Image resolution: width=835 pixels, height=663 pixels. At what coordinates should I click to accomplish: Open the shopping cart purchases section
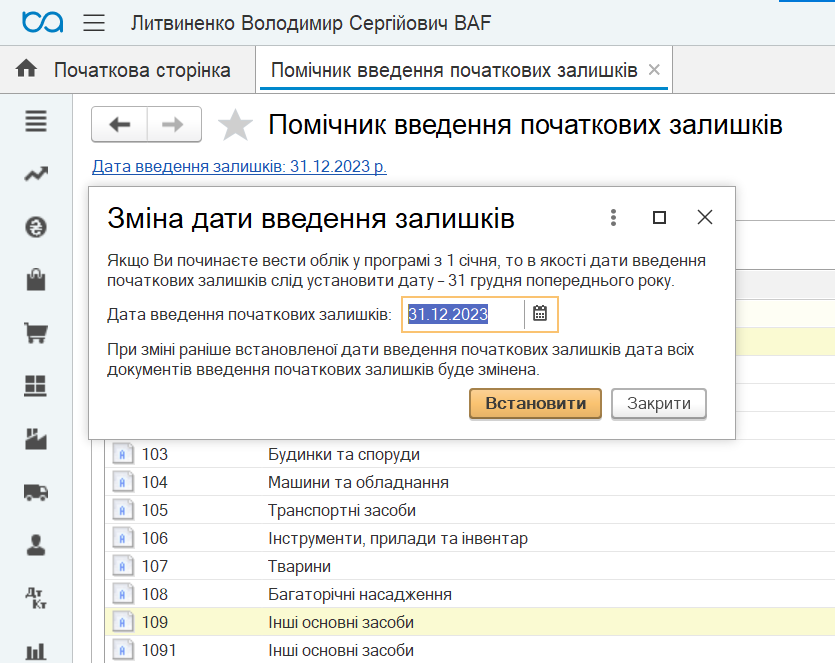tap(36, 333)
